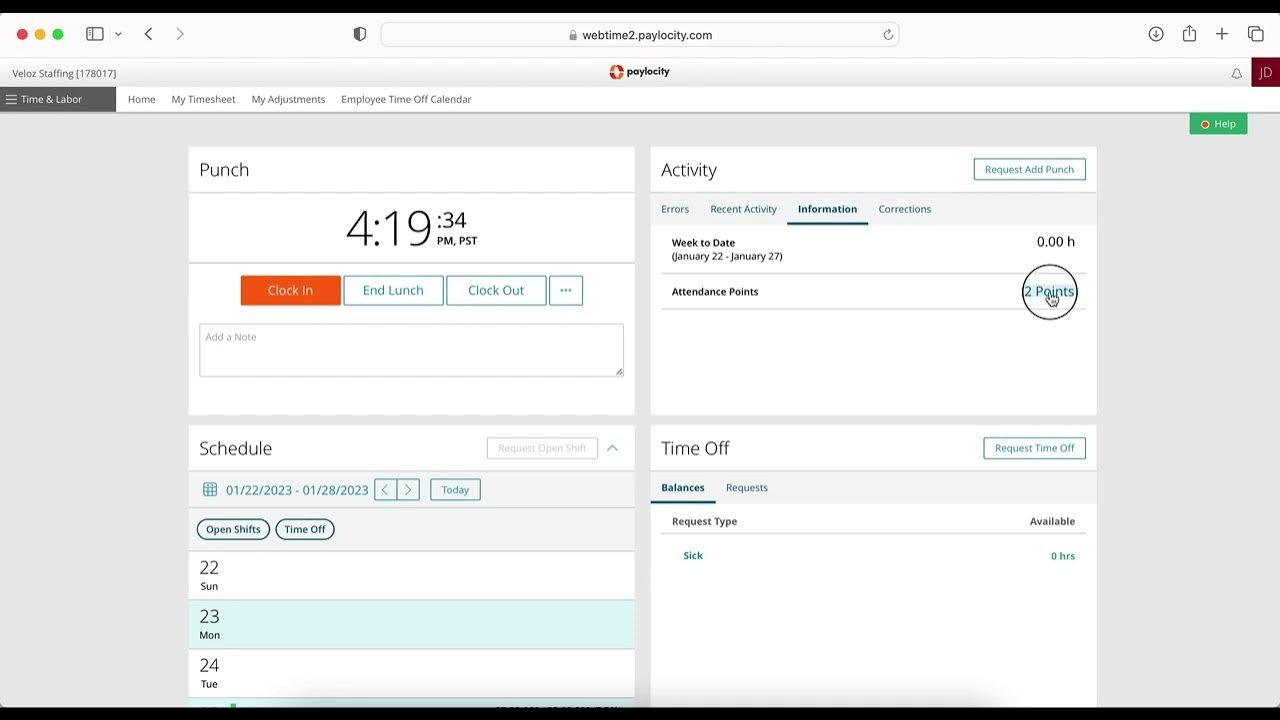Switch to the Recent Activity tab
Viewport: 1280px width, 720px height.
pyautogui.click(x=743, y=209)
